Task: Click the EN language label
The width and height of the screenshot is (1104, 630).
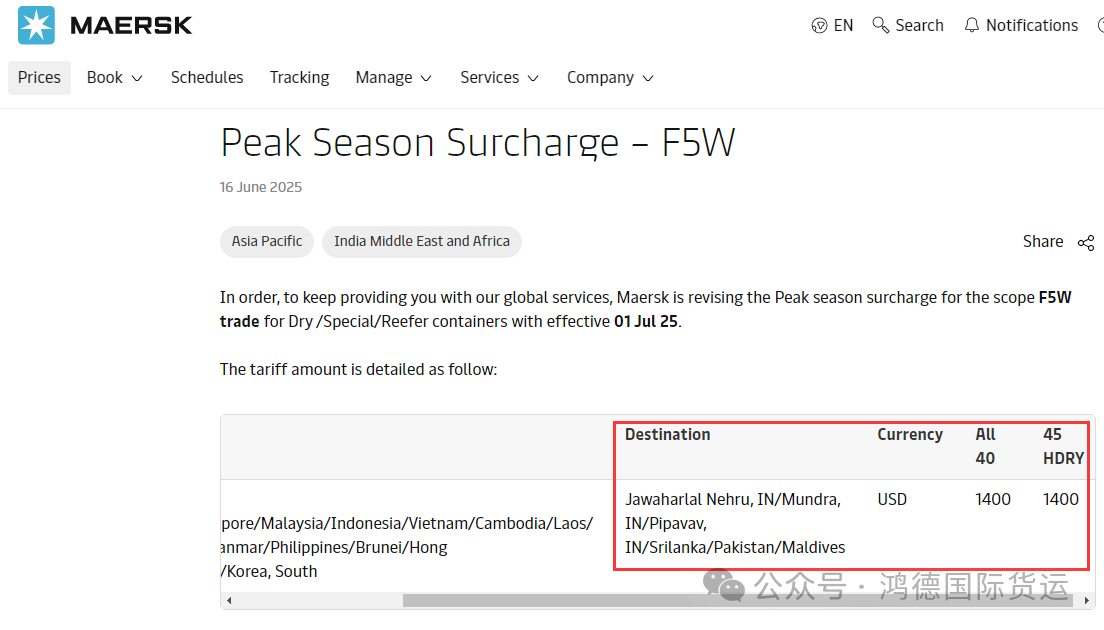Action: click(843, 25)
